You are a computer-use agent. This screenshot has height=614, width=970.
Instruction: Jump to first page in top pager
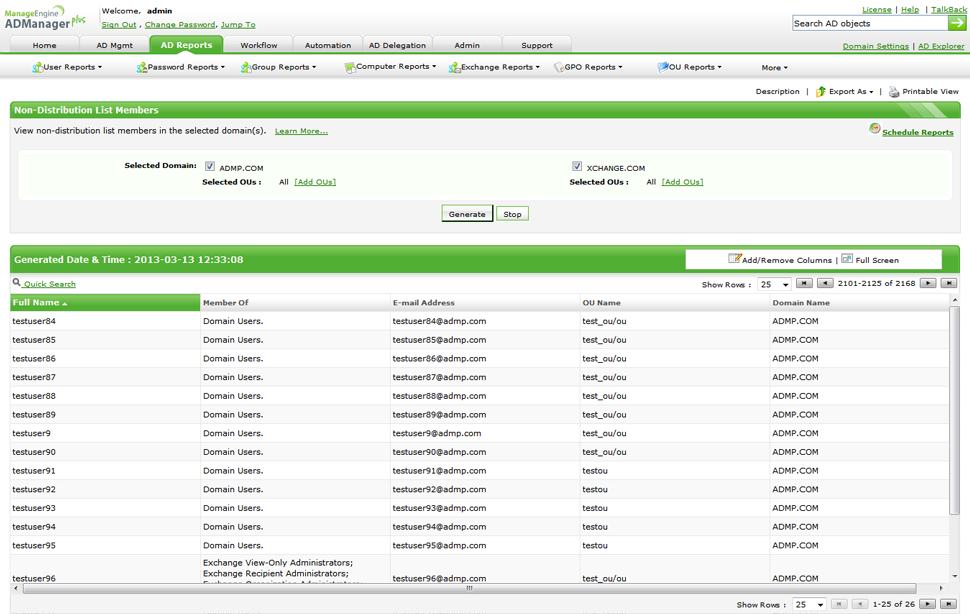pos(804,284)
